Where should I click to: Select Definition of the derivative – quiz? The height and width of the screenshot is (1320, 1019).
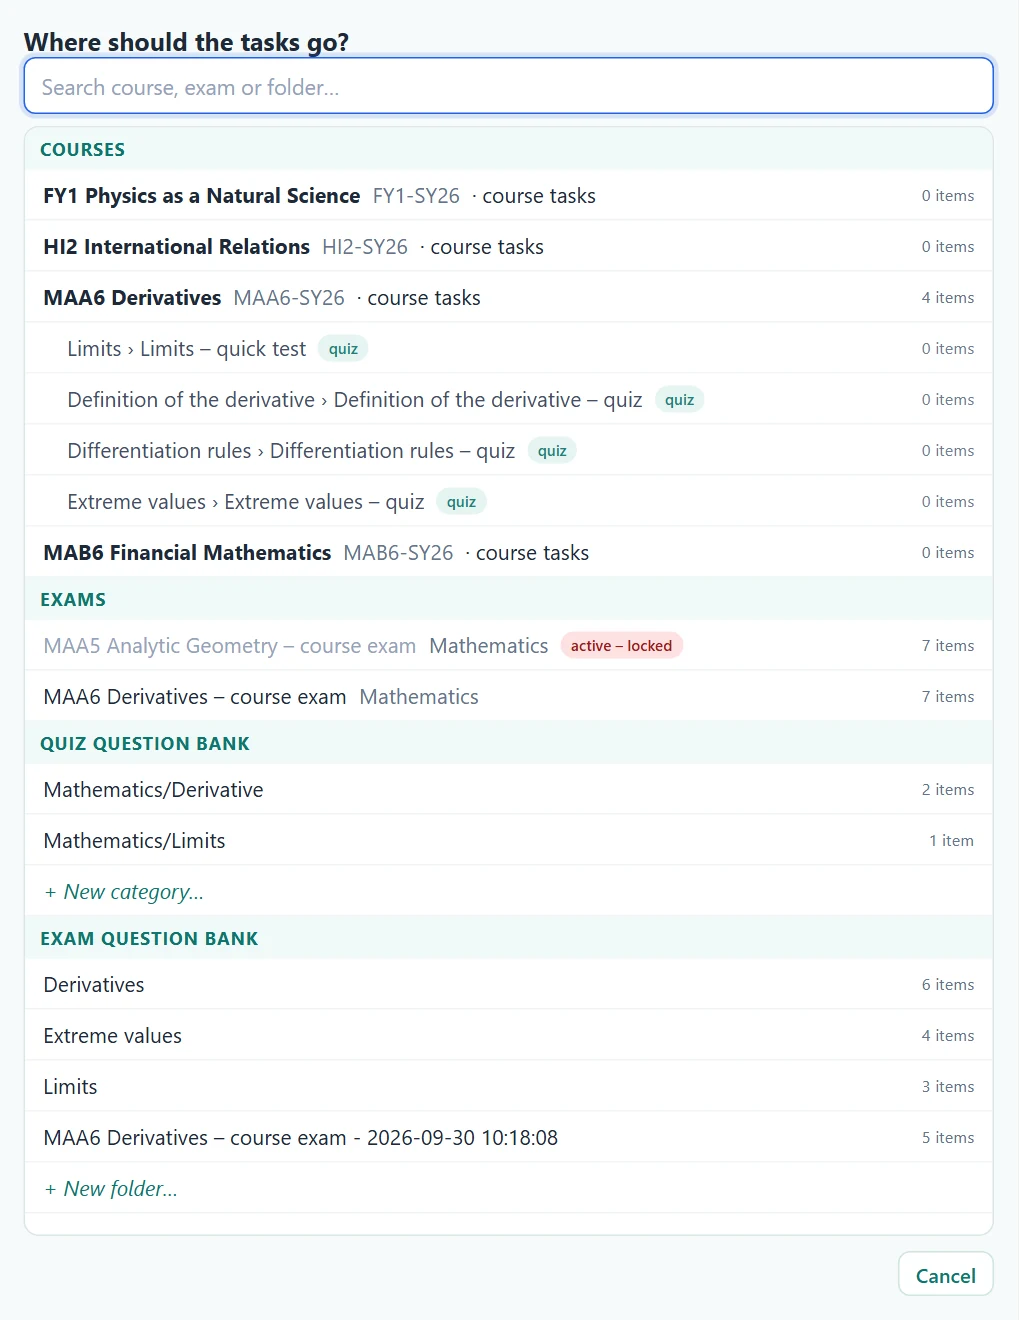pyautogui.click(x=508, y=400)
